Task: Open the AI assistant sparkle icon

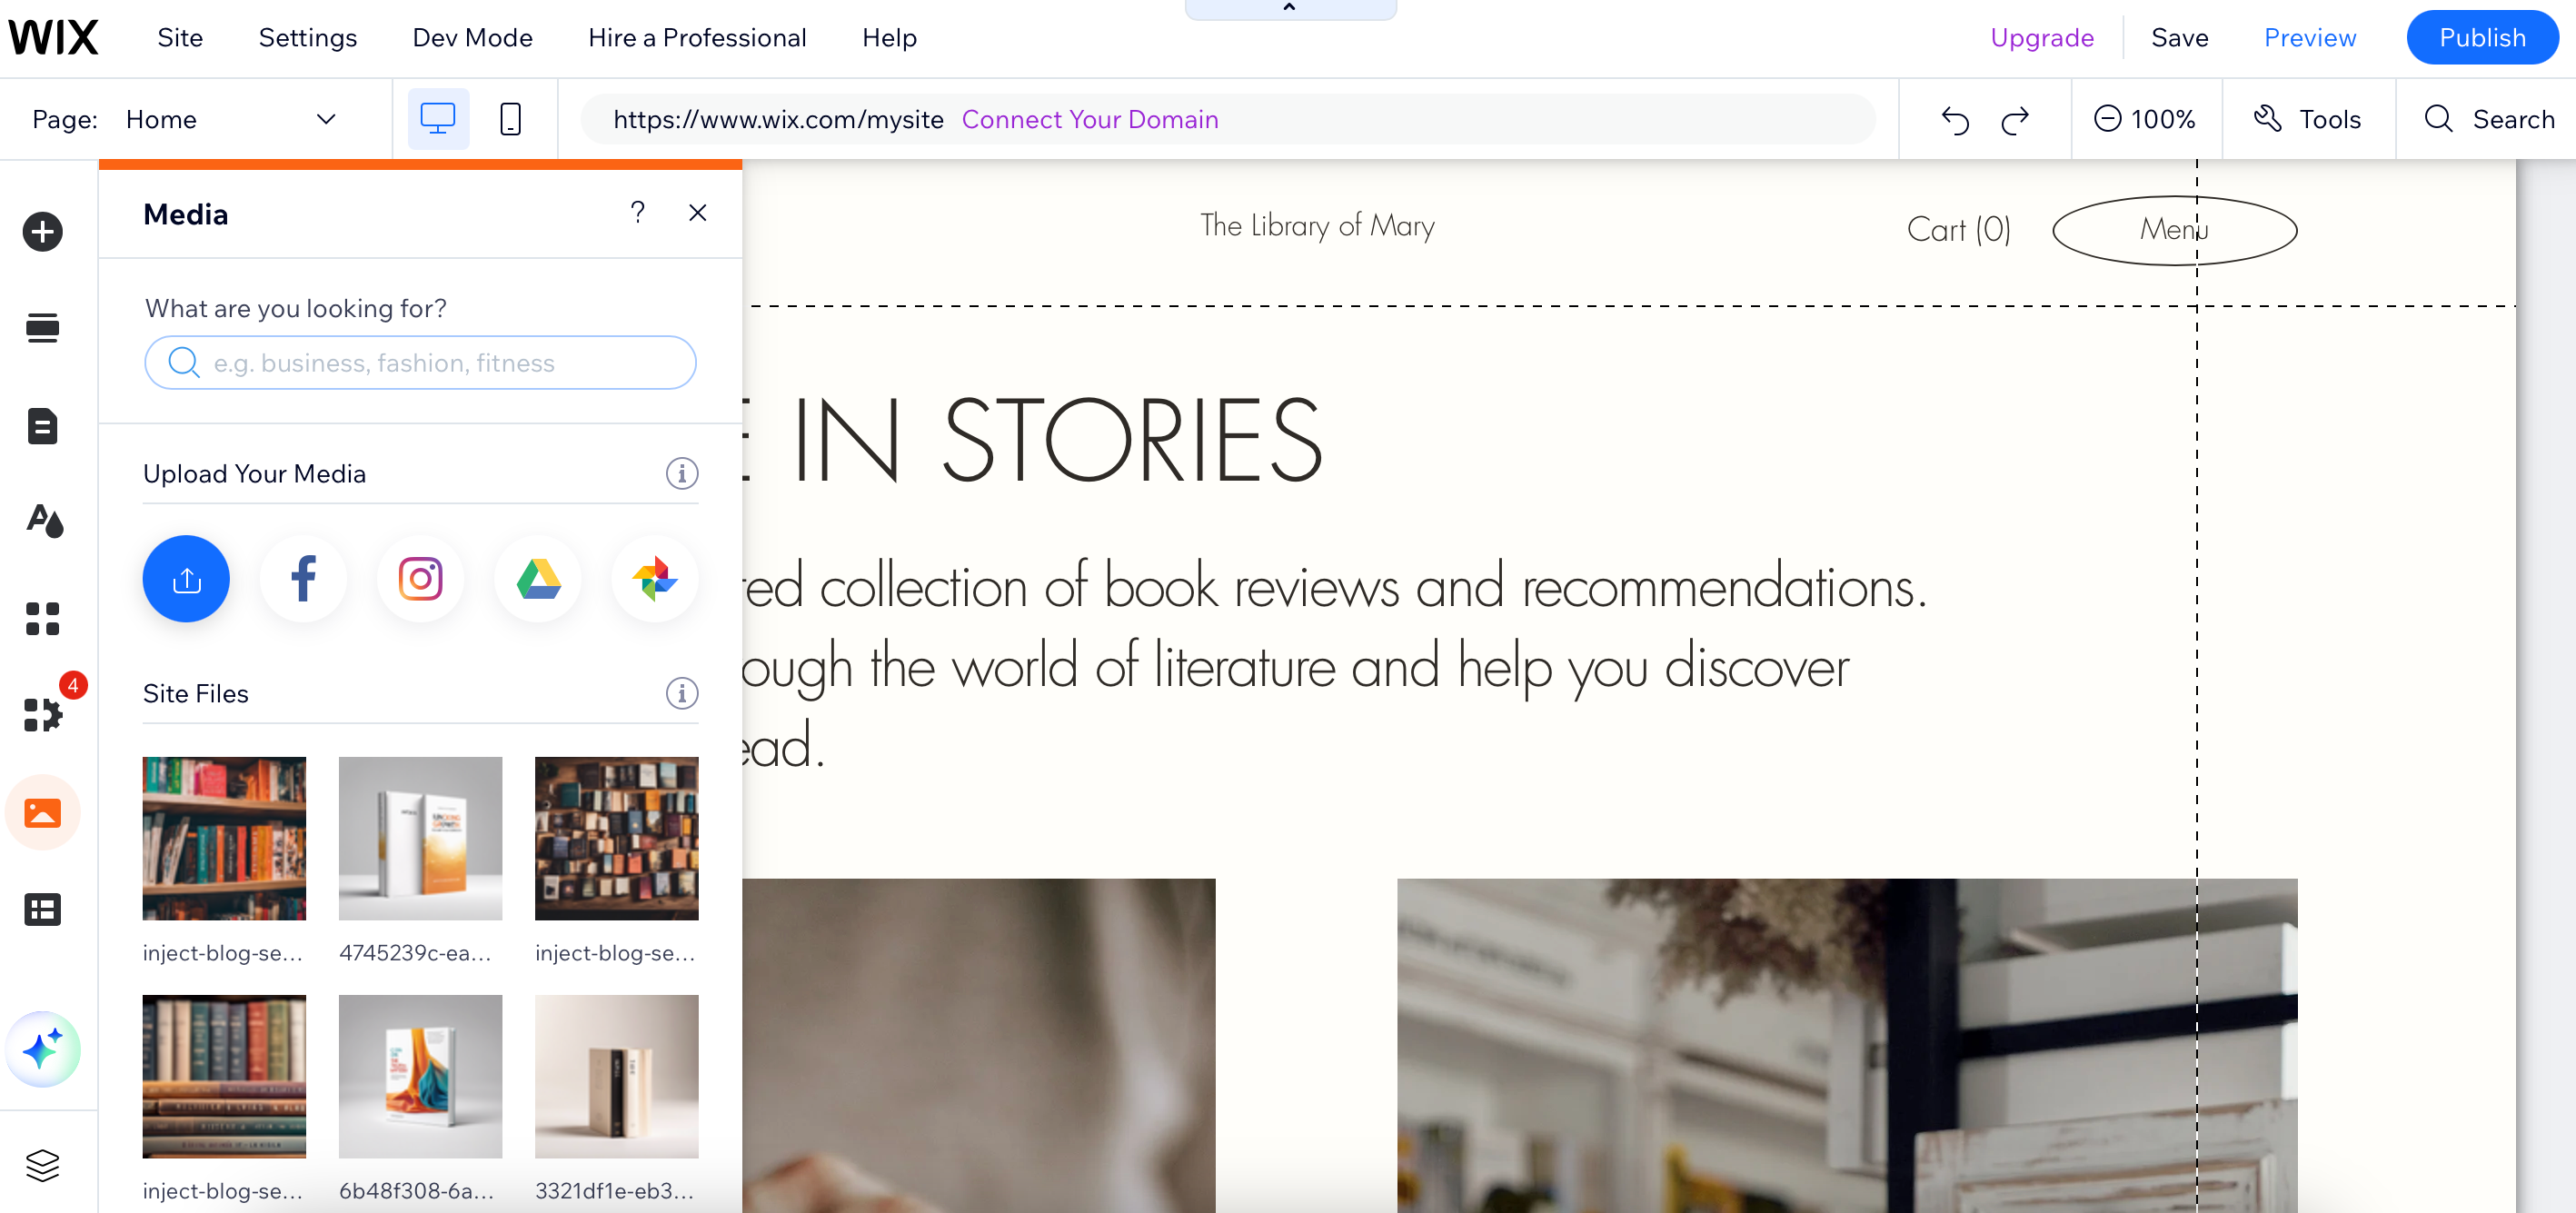Action: (x=42, y=1050)
